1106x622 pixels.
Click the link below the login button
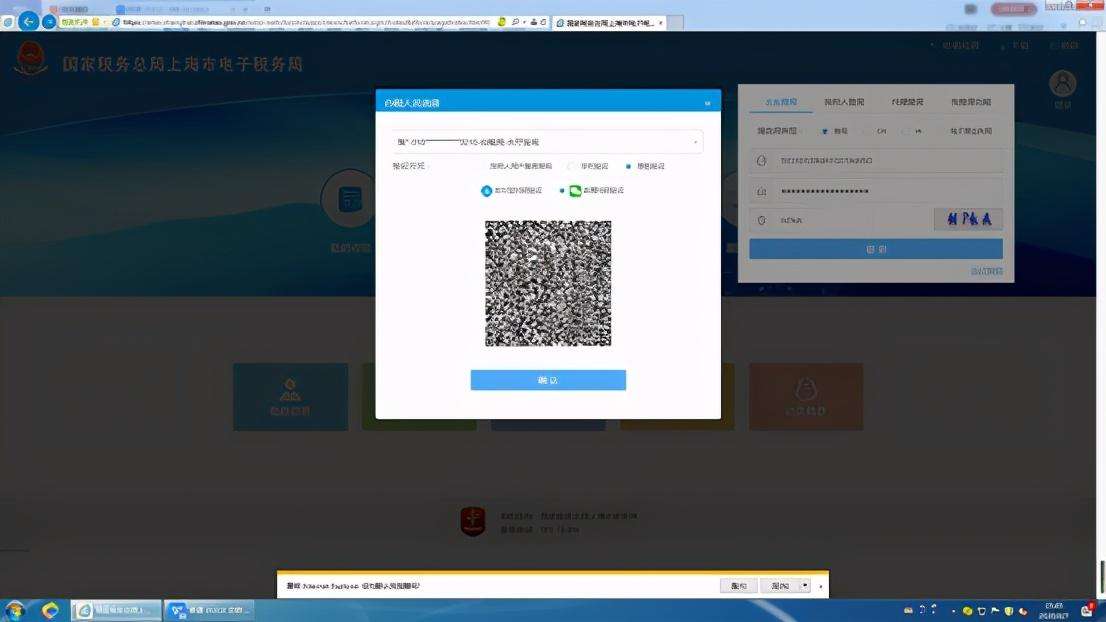pos(986,271)
